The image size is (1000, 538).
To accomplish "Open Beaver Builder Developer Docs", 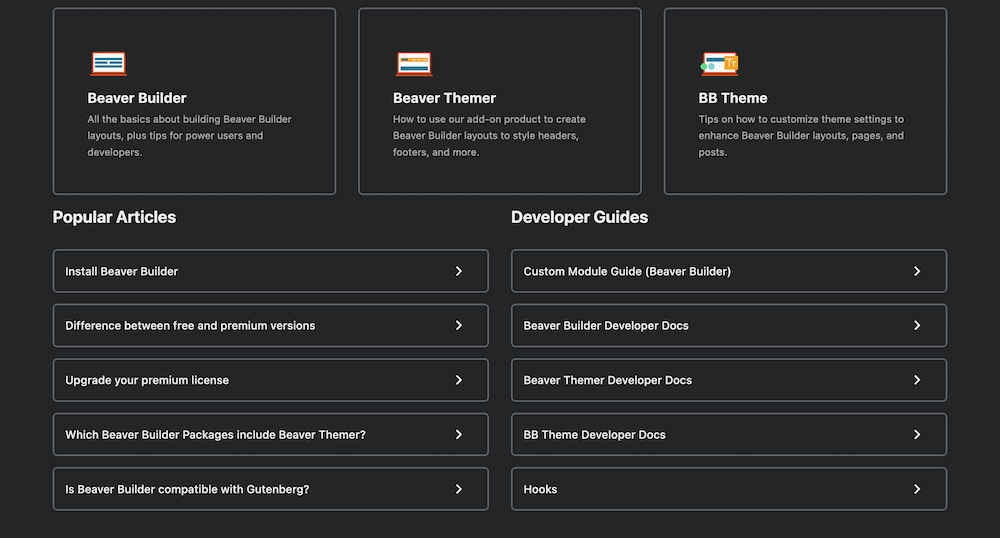I will [x=729, y=326].
